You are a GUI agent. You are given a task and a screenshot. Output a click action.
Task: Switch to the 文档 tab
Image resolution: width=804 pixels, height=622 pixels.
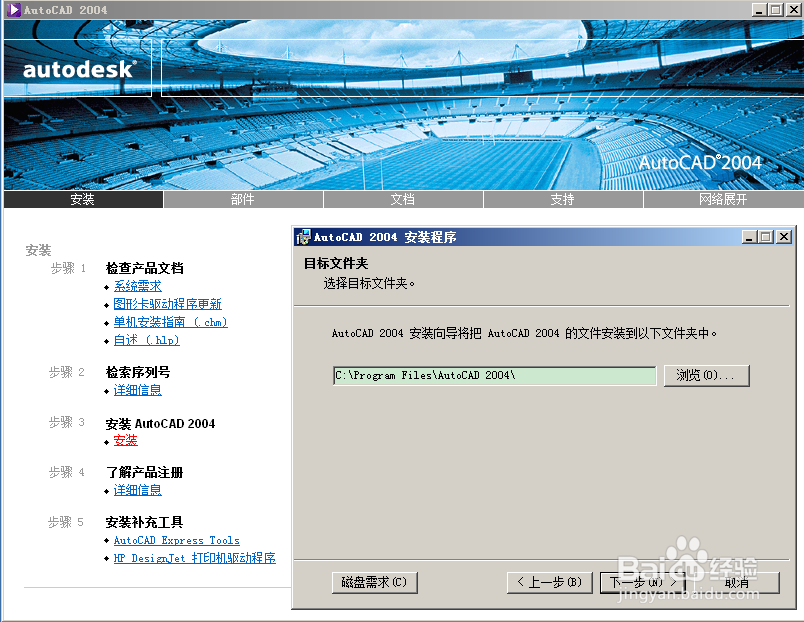[403, 199]
